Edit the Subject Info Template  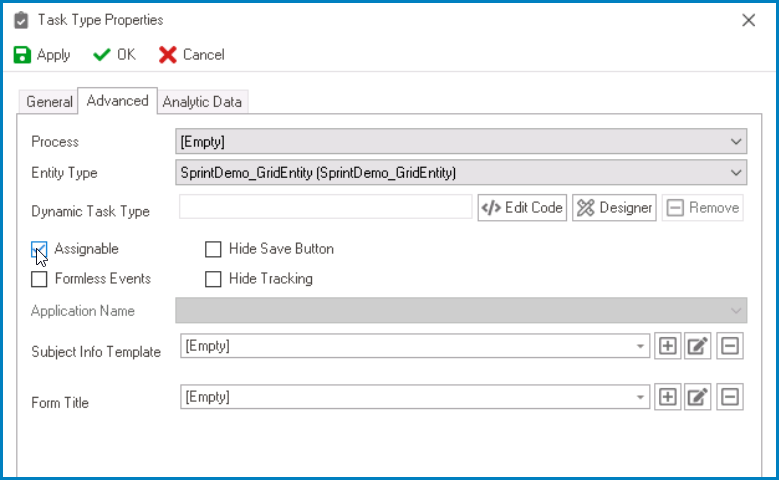pos(698,347)
